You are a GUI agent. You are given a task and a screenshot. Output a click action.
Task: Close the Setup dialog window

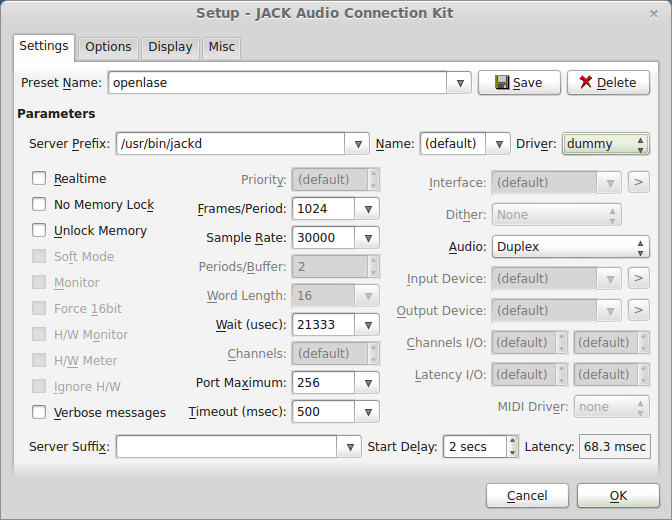pos(654,14)
